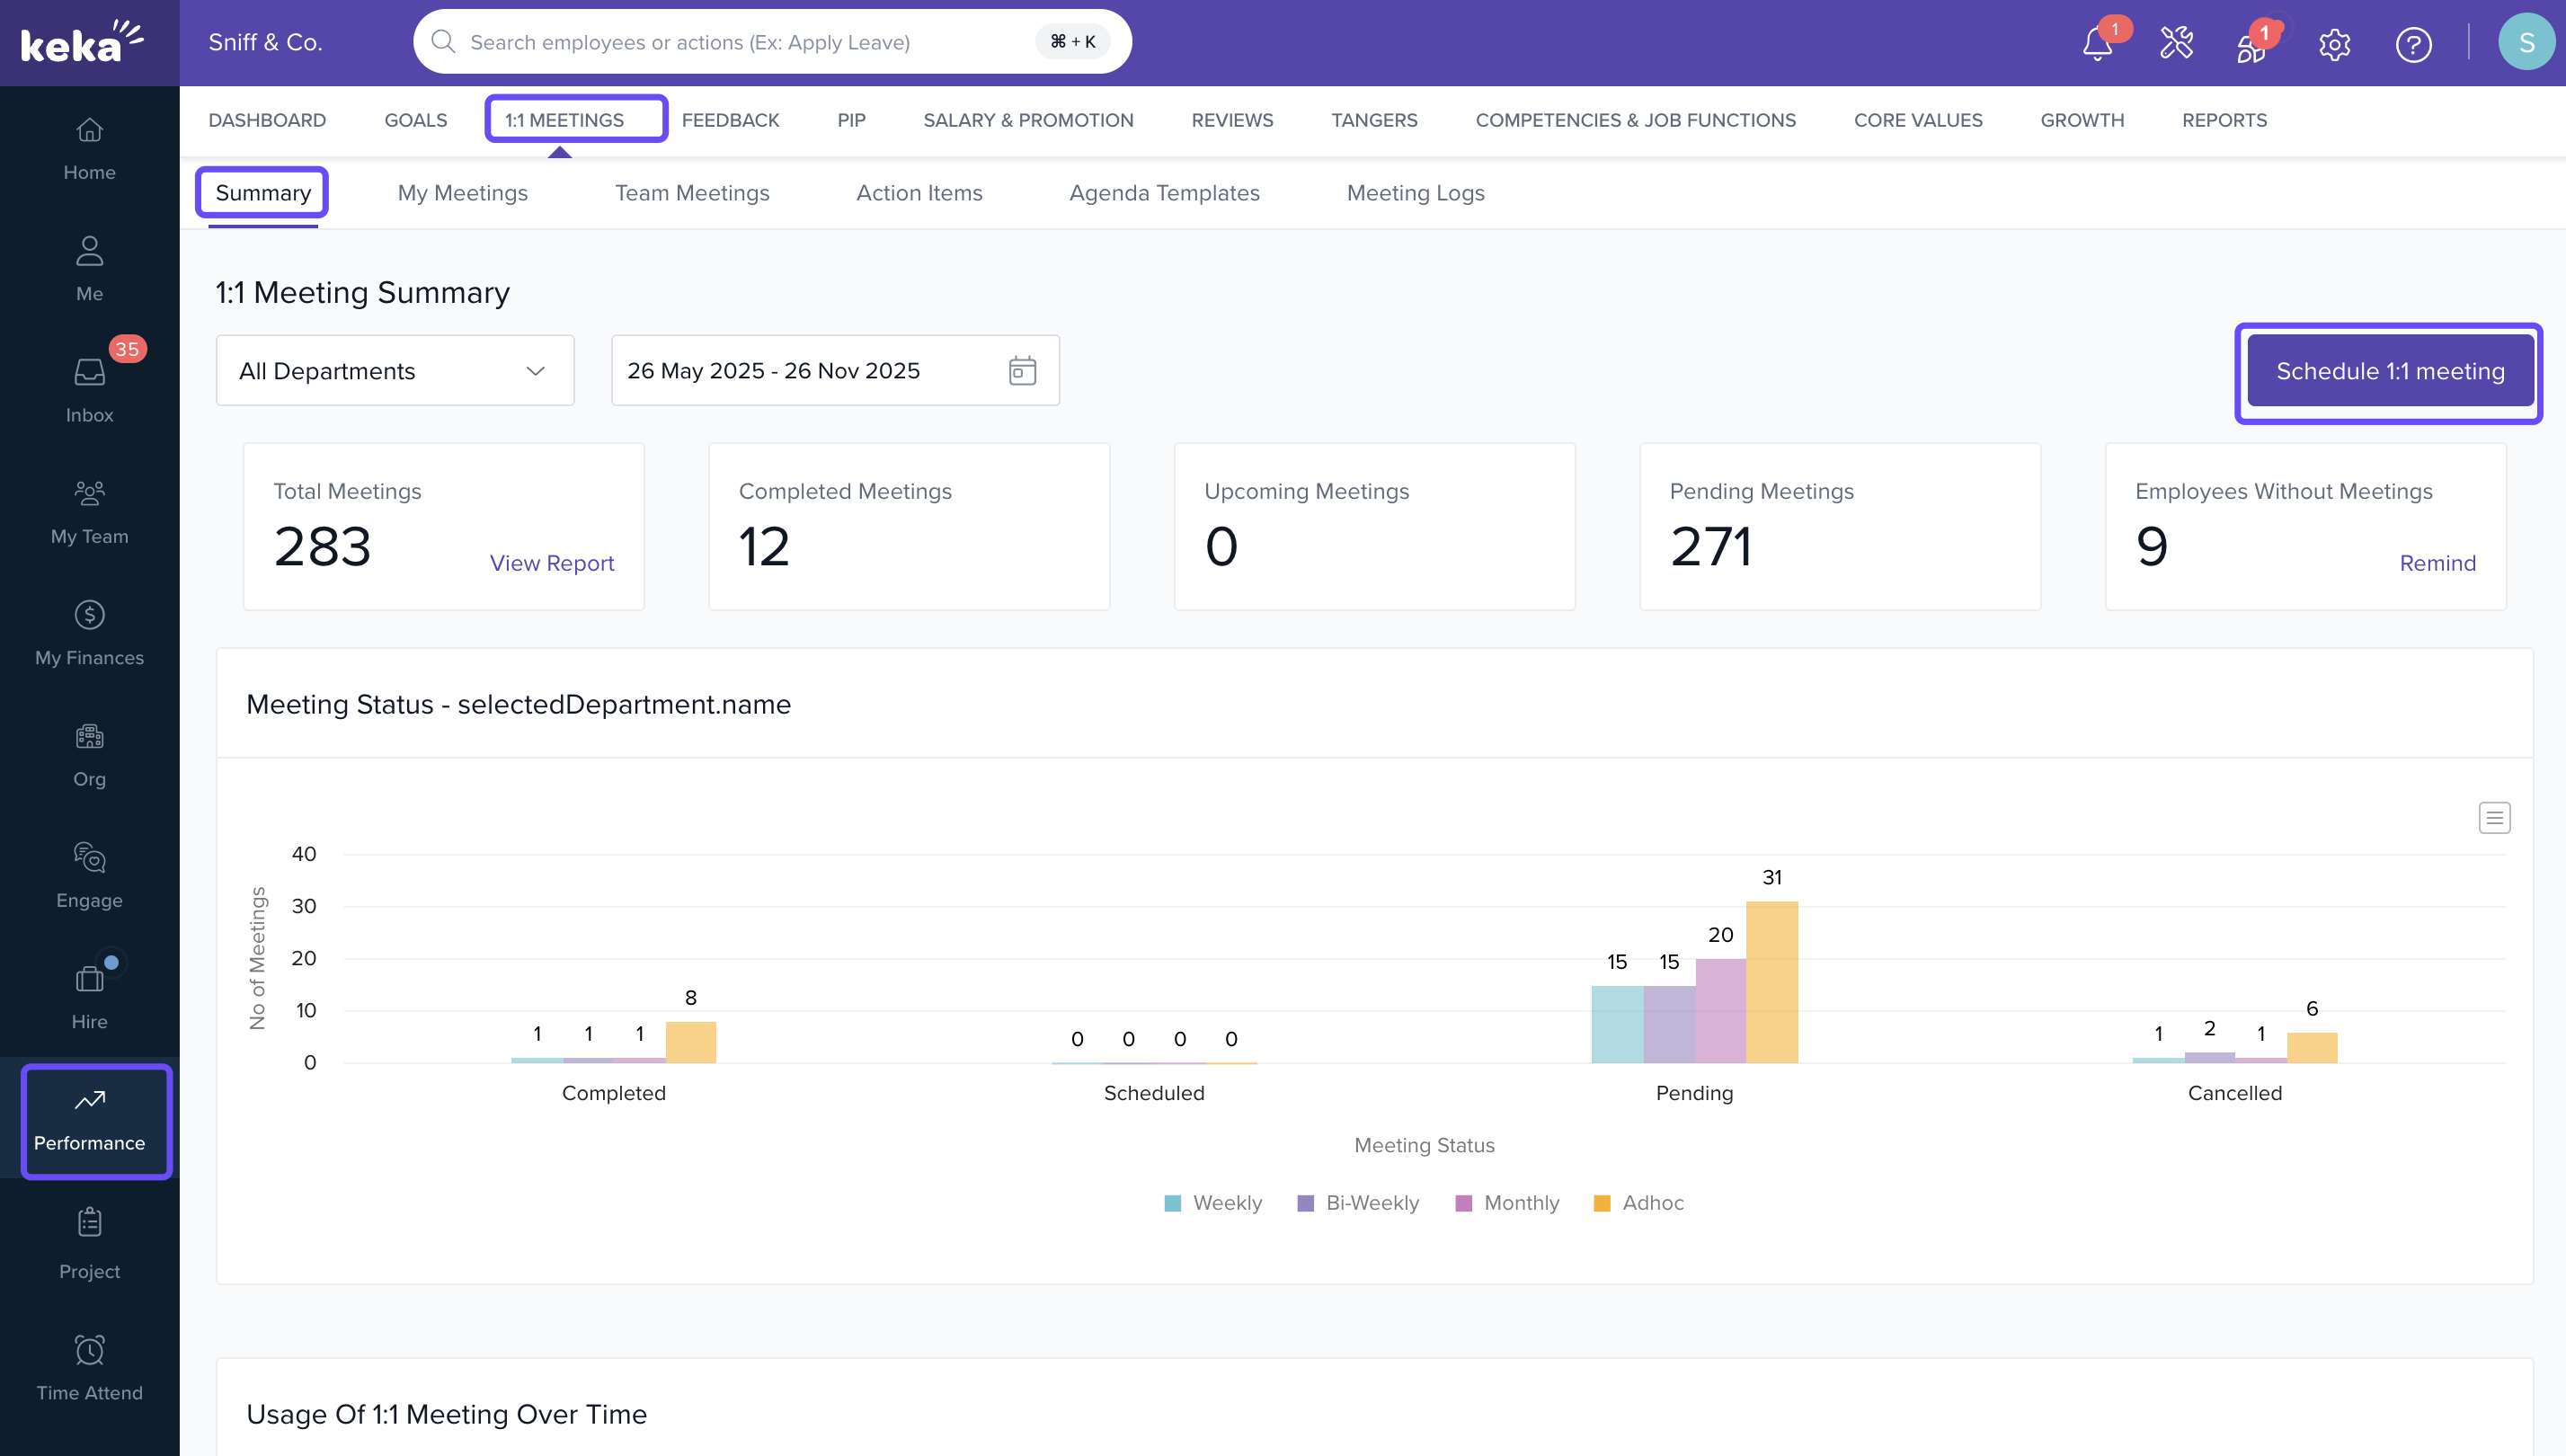Viewport: 2566px width, 1456px height.
Task: Click the Schedule 1:1 meeting button
Action: (2389, 371)
